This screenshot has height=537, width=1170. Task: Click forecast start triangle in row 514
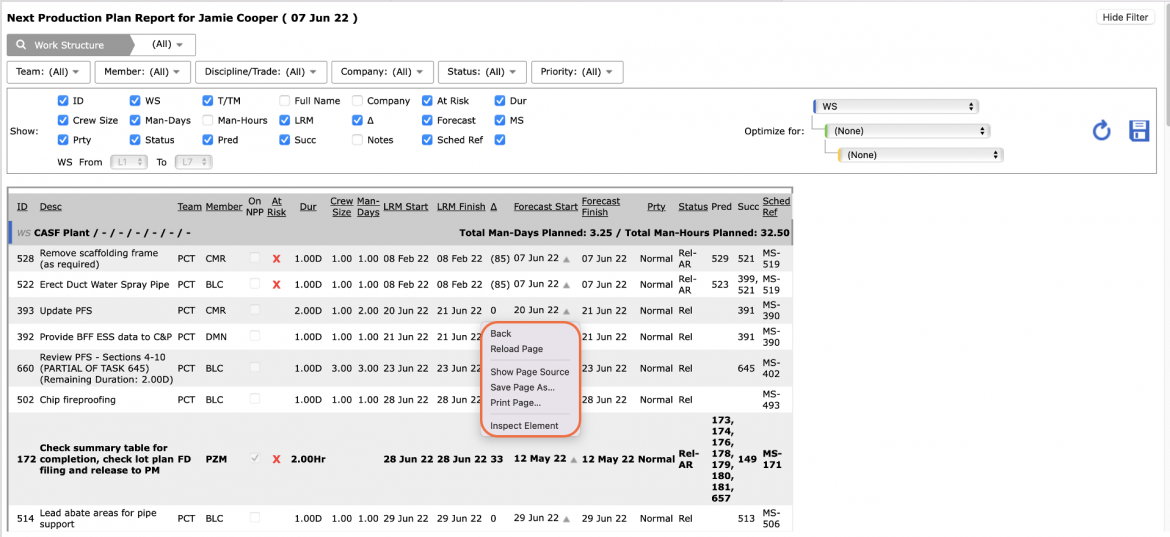(566, 518)
